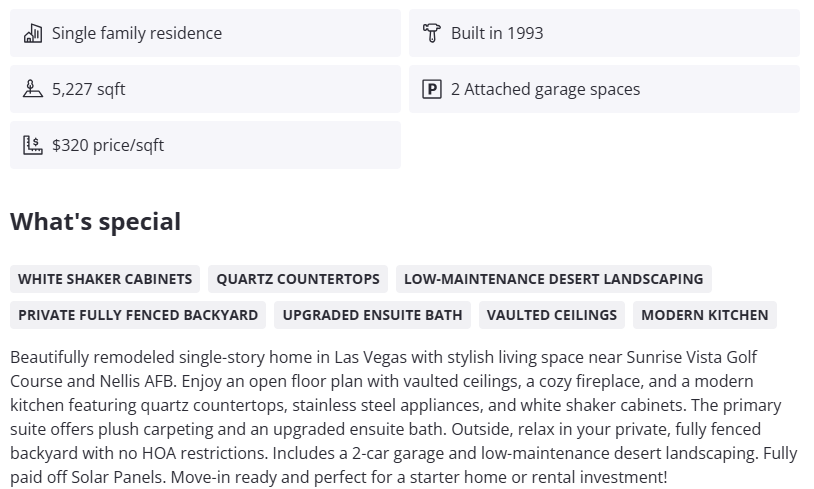The height and width of the screenshot is (489, 814).
Task: Click the Low-Maintenance Desert Landscaping tag
Action: click(x=553, y=279)
